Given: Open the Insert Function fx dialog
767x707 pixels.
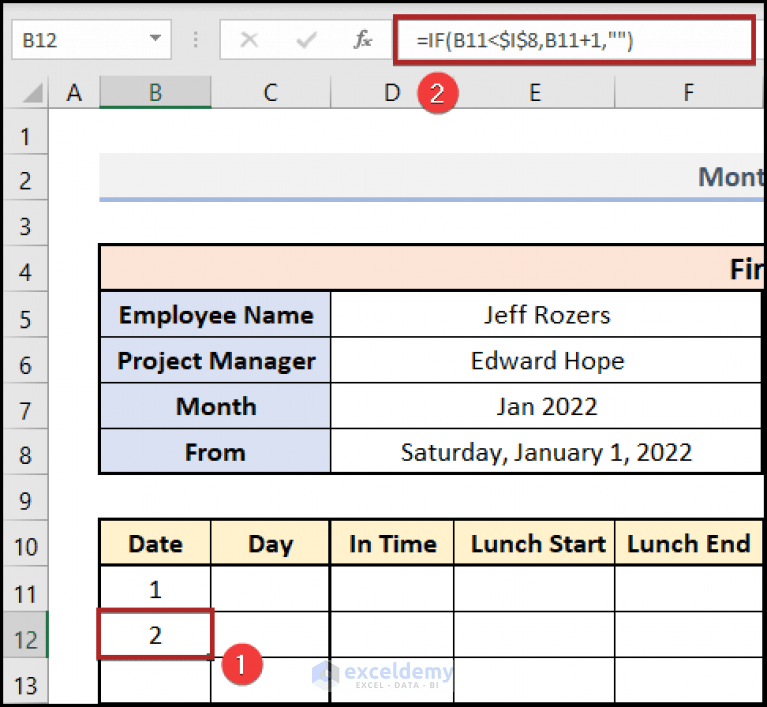Looking at the screenshot, I should (362, 40).
